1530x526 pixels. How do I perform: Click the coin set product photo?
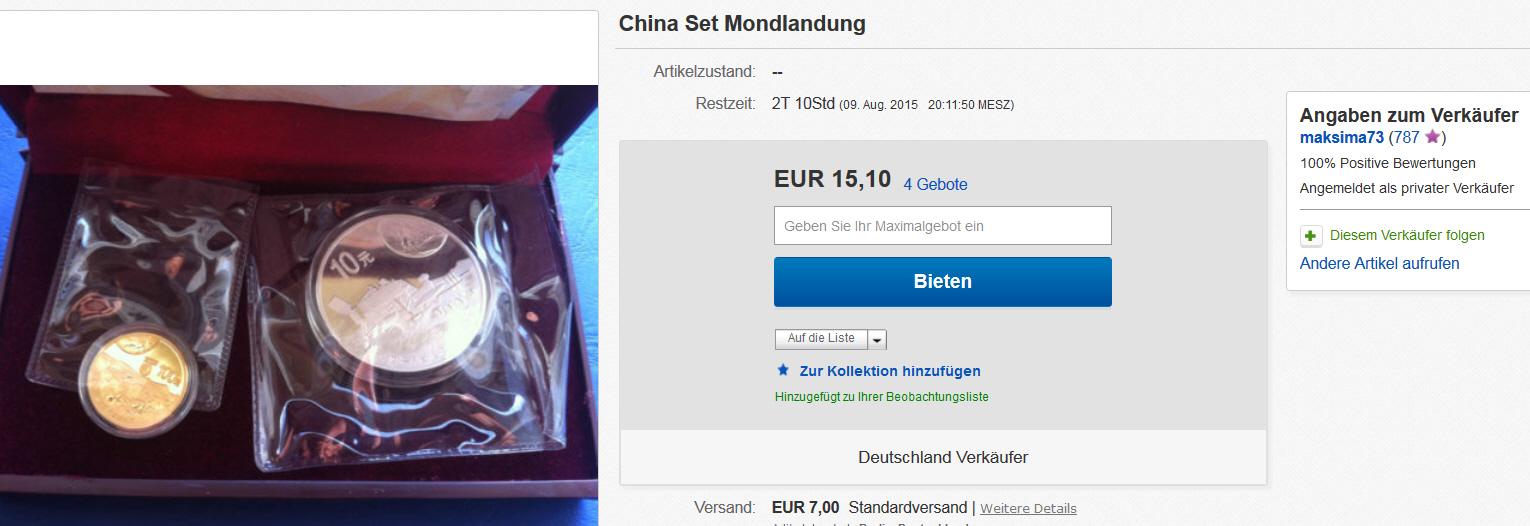(299, 305)
